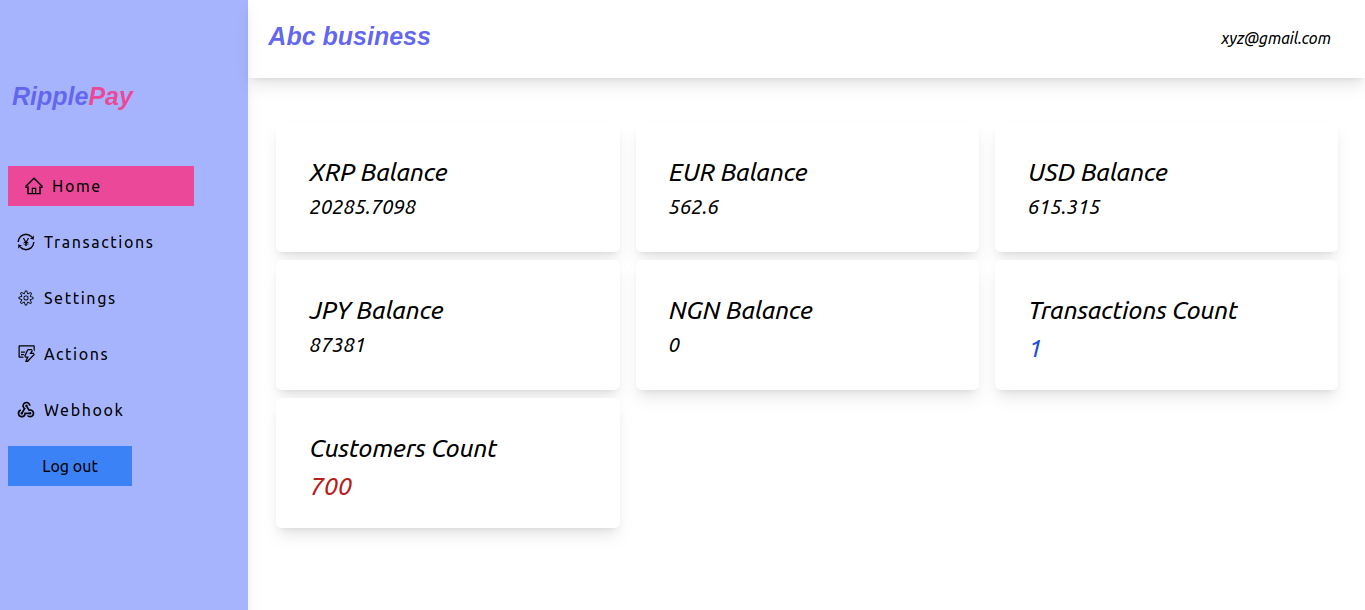
Task: Click the RipplePay logo
Action: point(72,97)
